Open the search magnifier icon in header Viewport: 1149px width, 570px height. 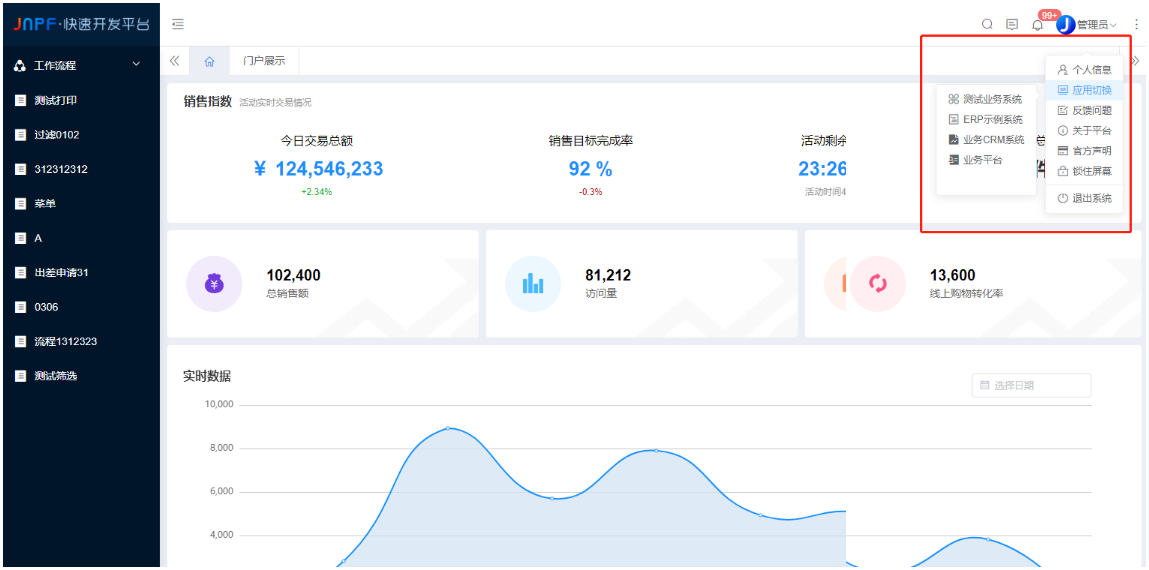click(x=987, y=24)
